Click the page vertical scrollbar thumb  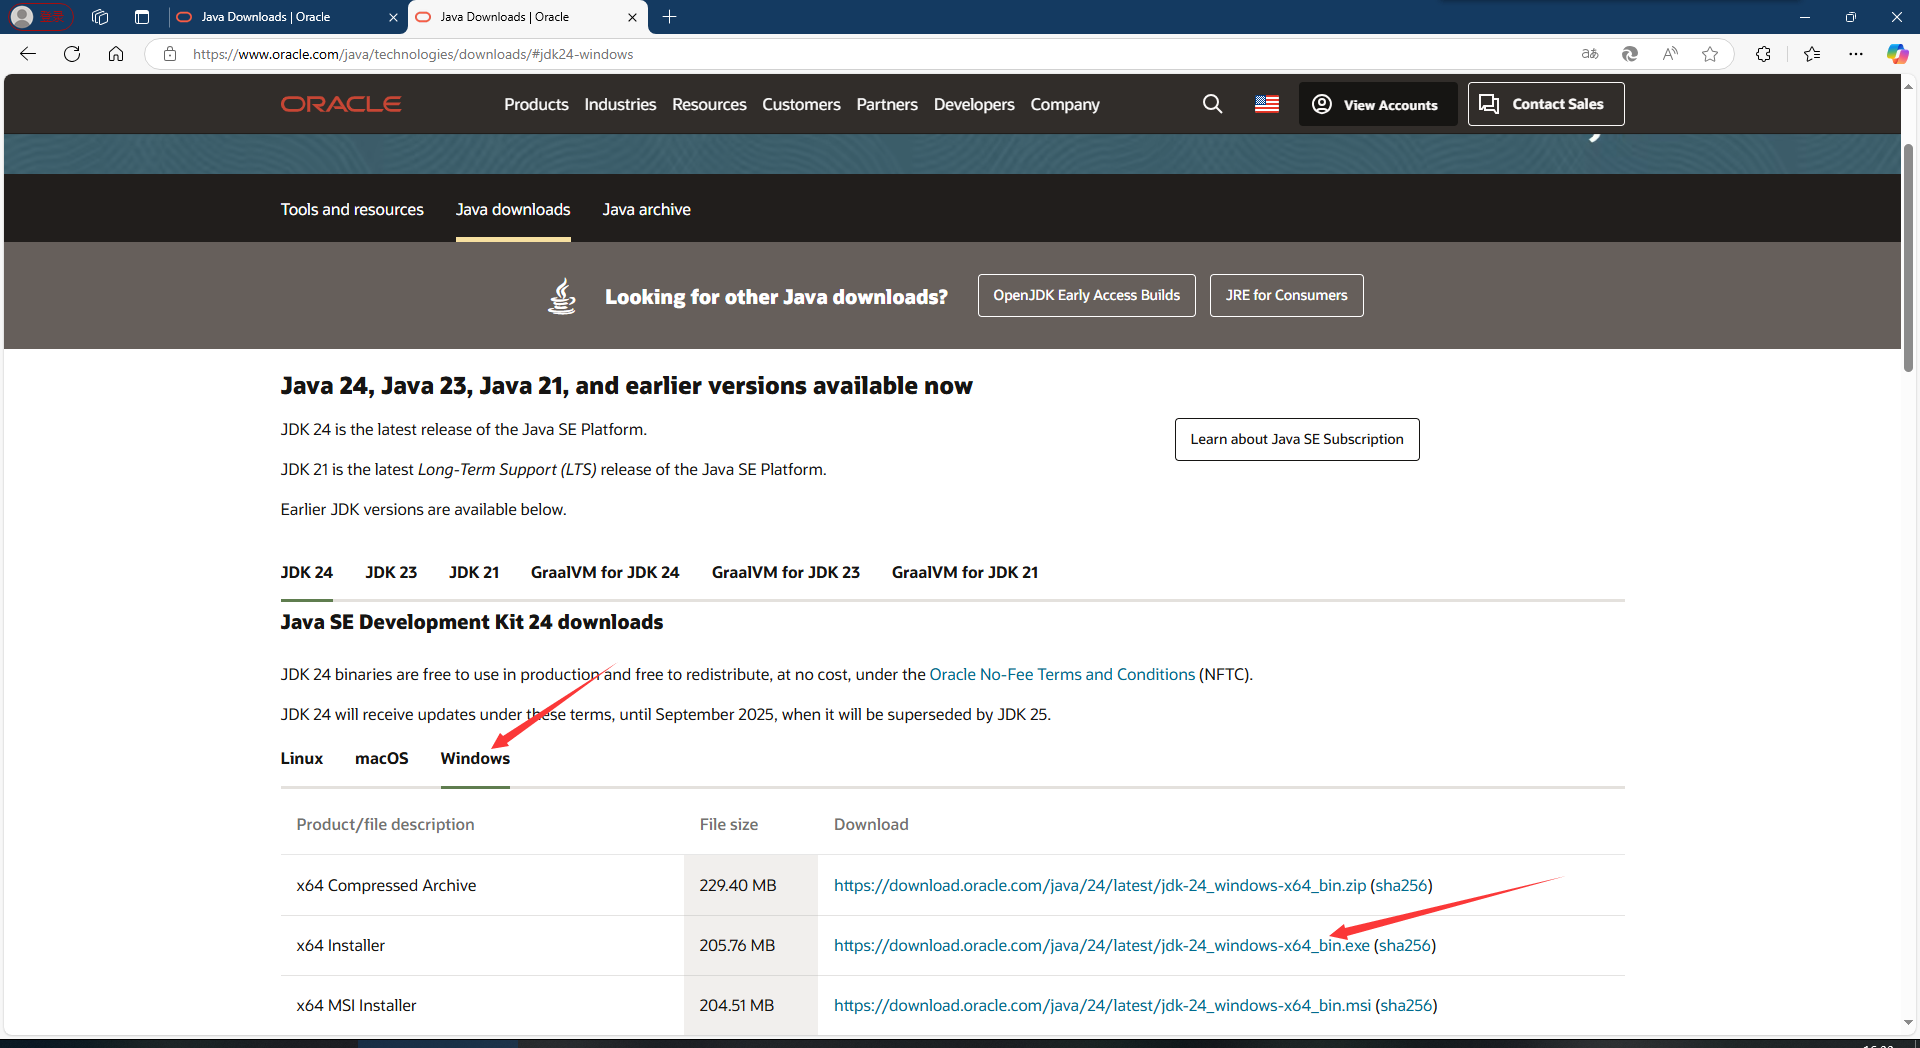(x=1908, y=258)
